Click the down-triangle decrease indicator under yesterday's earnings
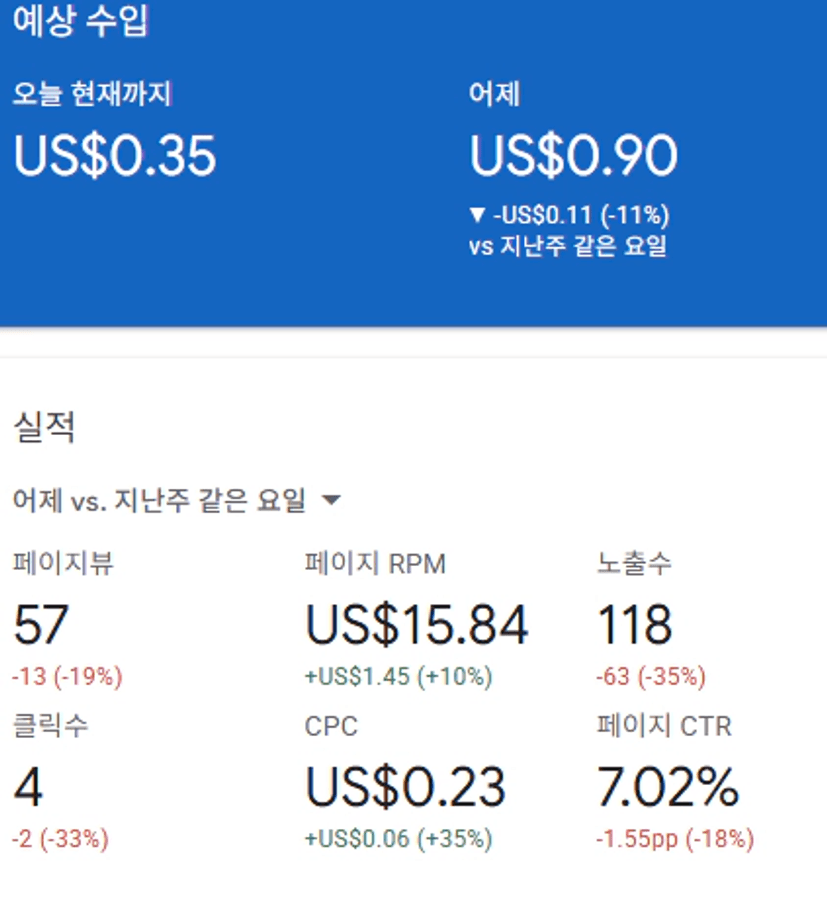This screenshot has height=913, width=827. click(477, 215)
